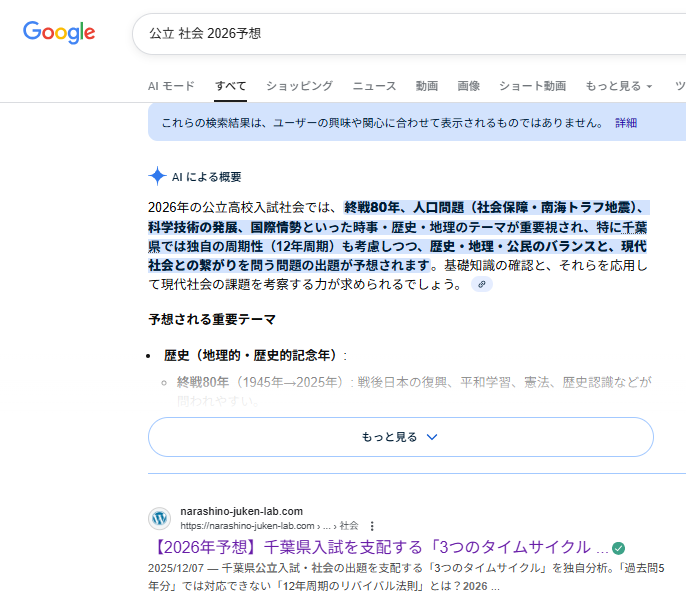Click the https://narashino-juken-lab.com breadcrumb URL

point(248,525)
